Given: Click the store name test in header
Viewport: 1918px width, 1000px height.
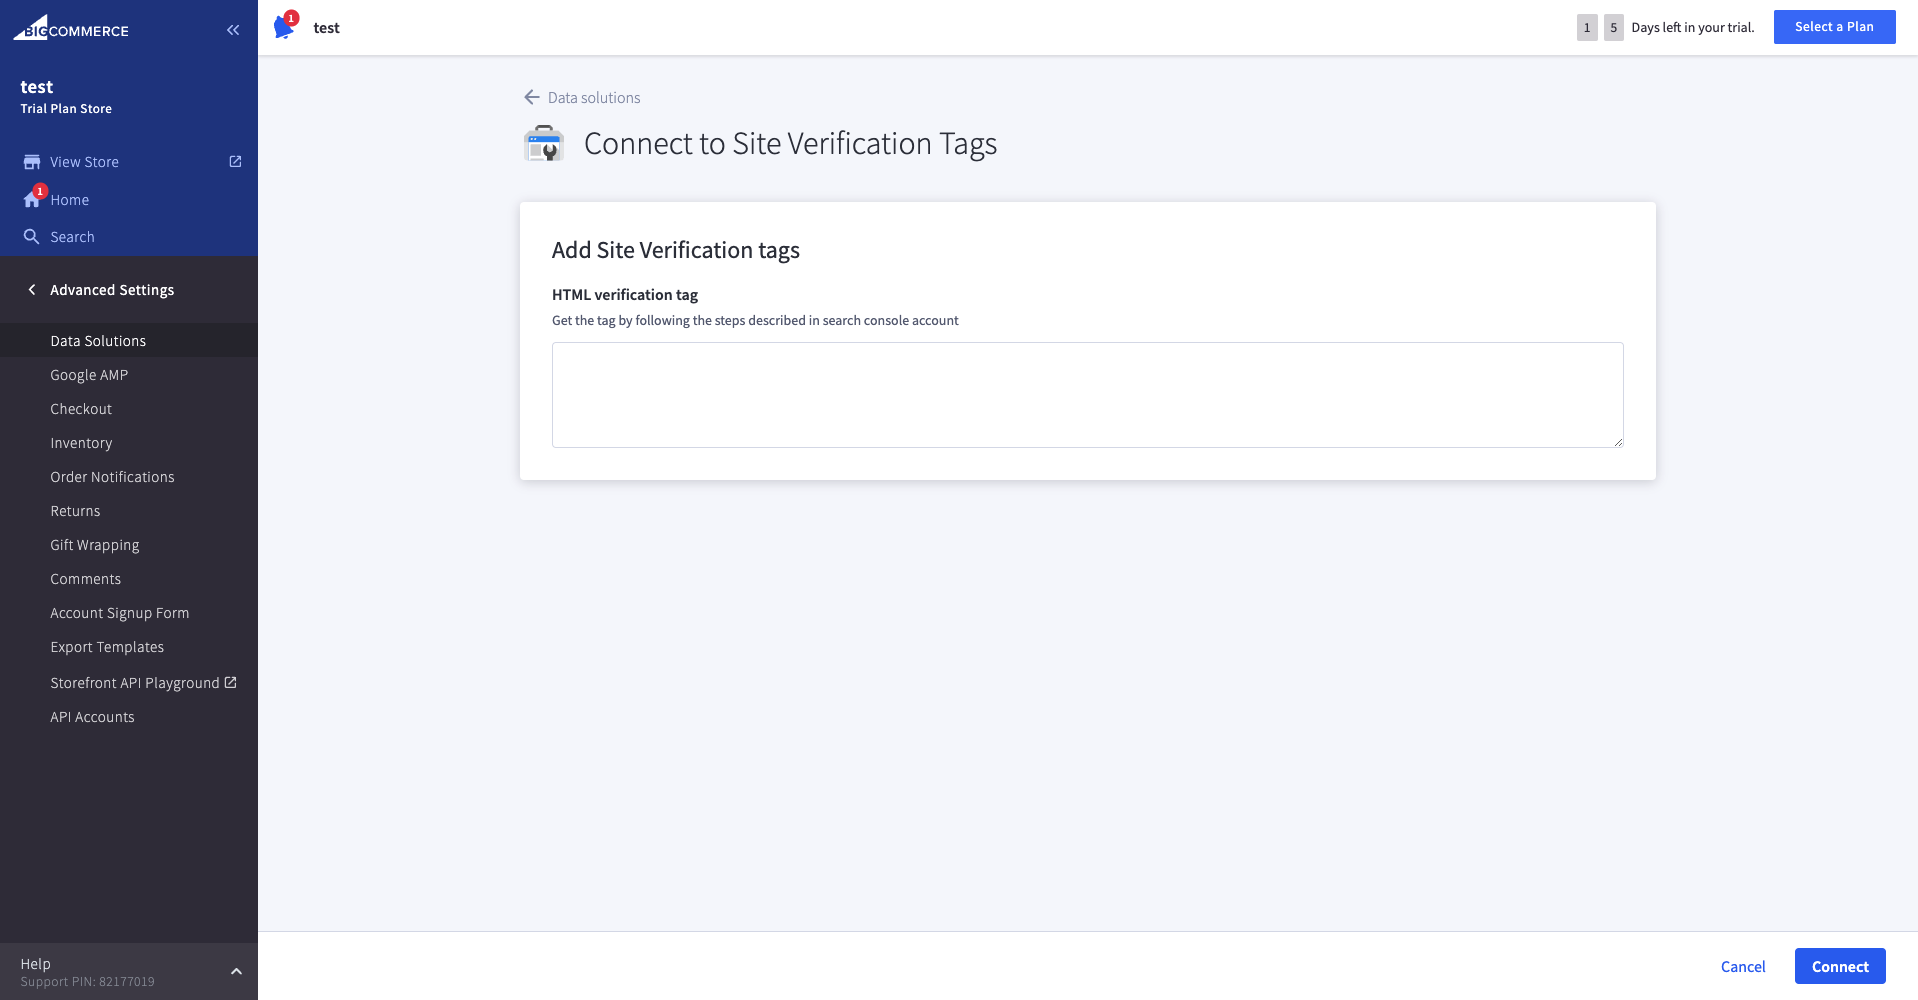Looking at the screenshot, I should 327,28.
